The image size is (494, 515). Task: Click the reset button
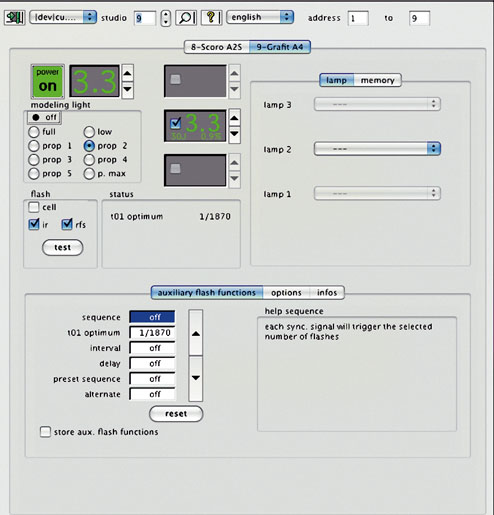click(176, 414)
